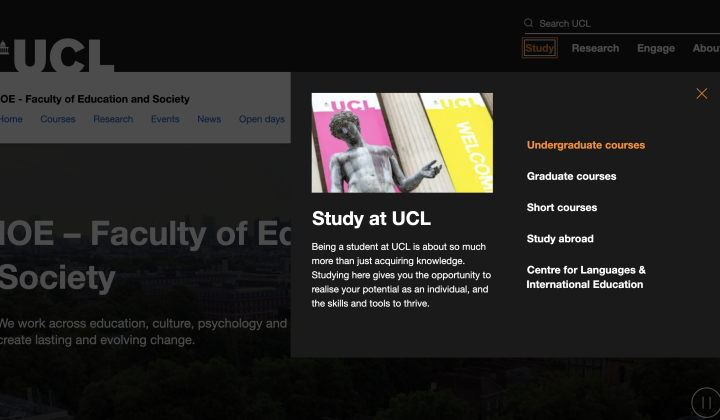Open the Engage menu
The width and height of the screenshot is (720, 420).
(656, 48)
